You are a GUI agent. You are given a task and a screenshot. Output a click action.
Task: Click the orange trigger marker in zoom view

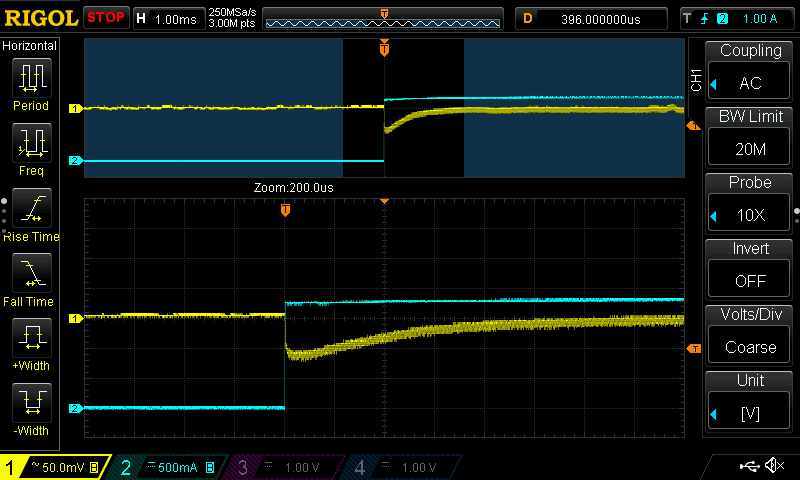click(x=285, y=210)
